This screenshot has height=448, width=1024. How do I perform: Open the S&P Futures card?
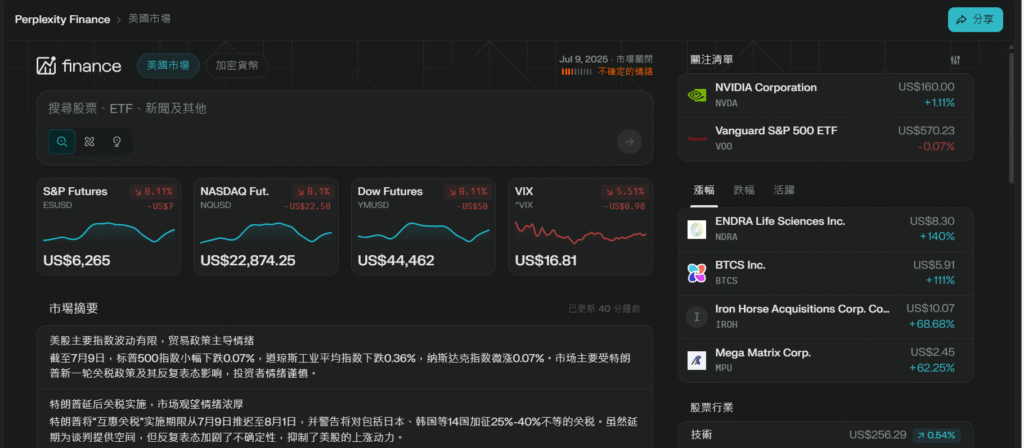(x=108, y=227)
